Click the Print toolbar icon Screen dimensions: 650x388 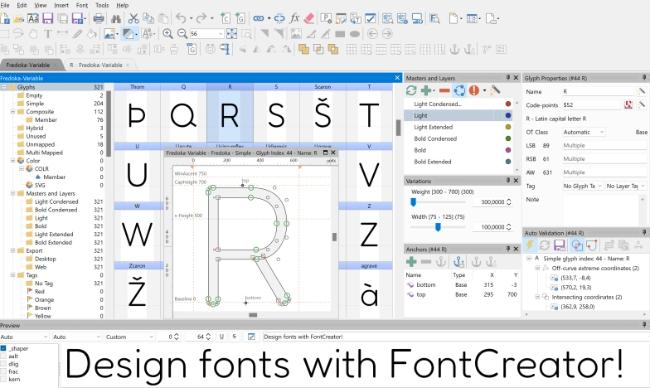[99, 18]
